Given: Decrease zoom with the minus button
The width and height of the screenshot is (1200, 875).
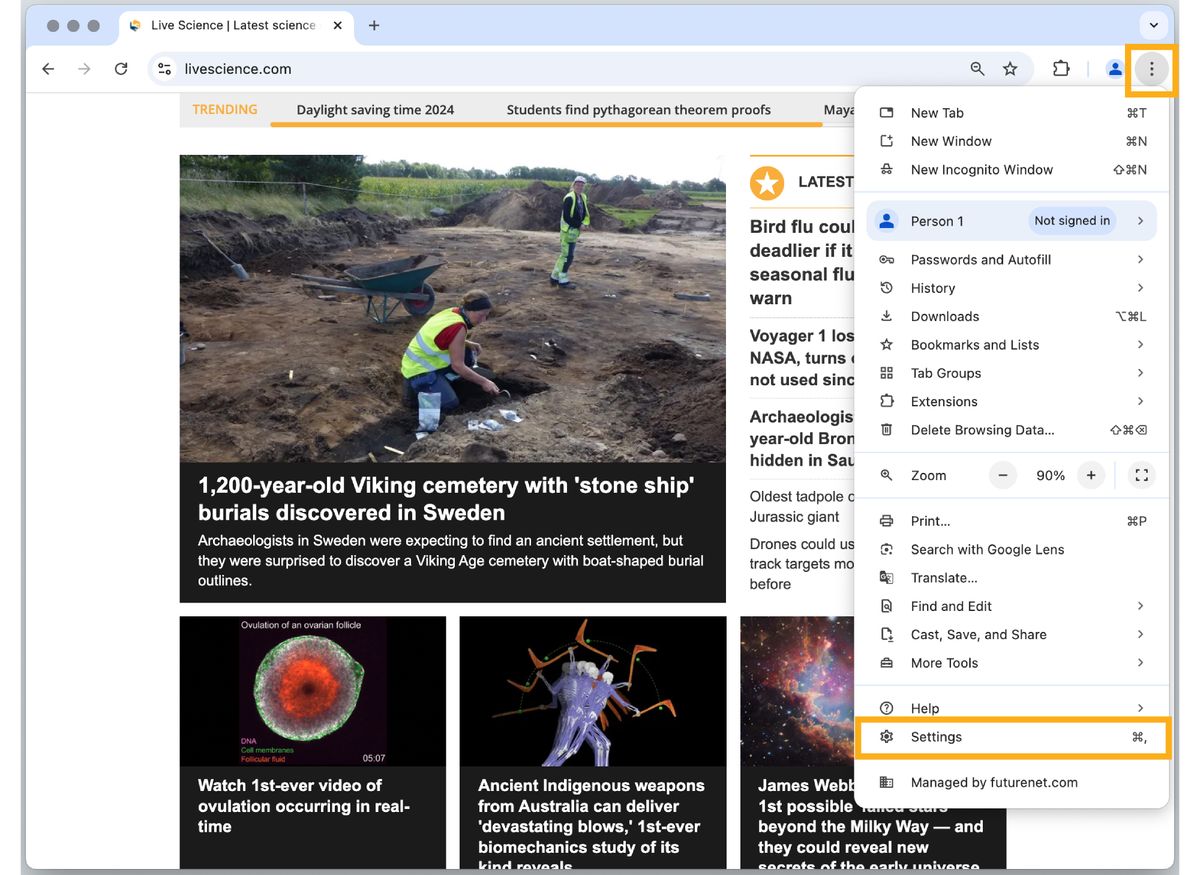Looking at the screenshot, I should [1003, 475].
